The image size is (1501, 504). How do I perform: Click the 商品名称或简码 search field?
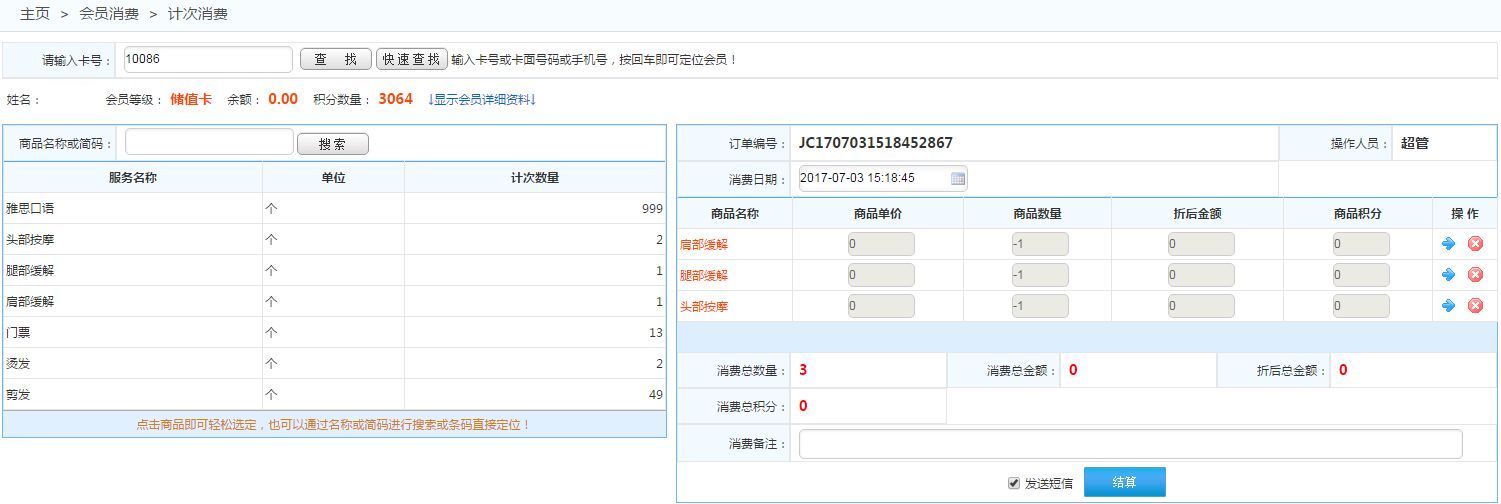(x=209, y=143)
